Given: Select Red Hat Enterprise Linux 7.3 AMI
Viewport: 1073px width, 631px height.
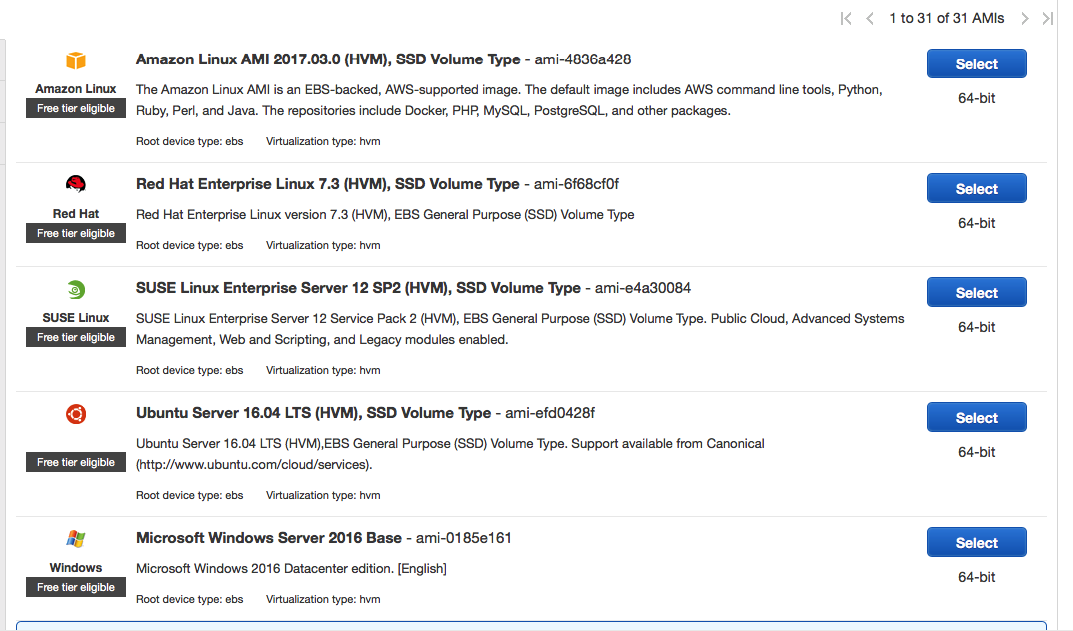Looking at the screenshot, I should click(x=977, y=188).
